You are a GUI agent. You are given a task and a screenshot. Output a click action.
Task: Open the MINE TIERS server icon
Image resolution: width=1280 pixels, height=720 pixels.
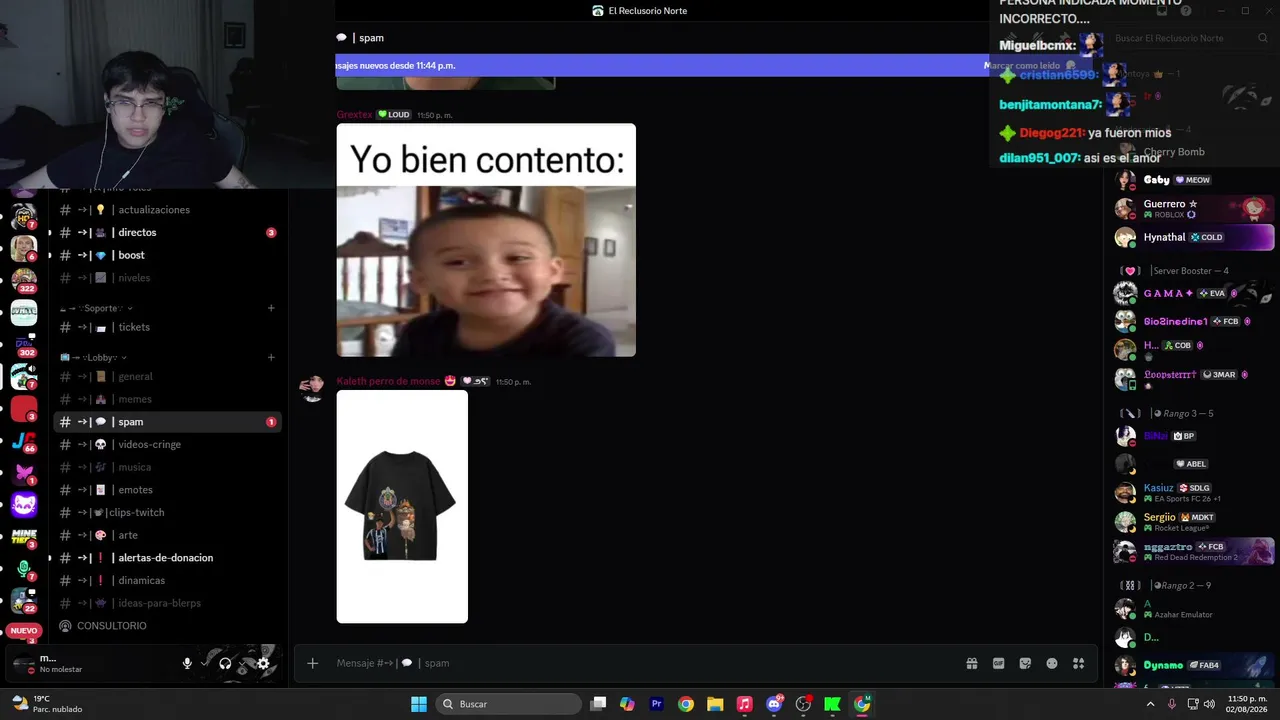(23, 537)
